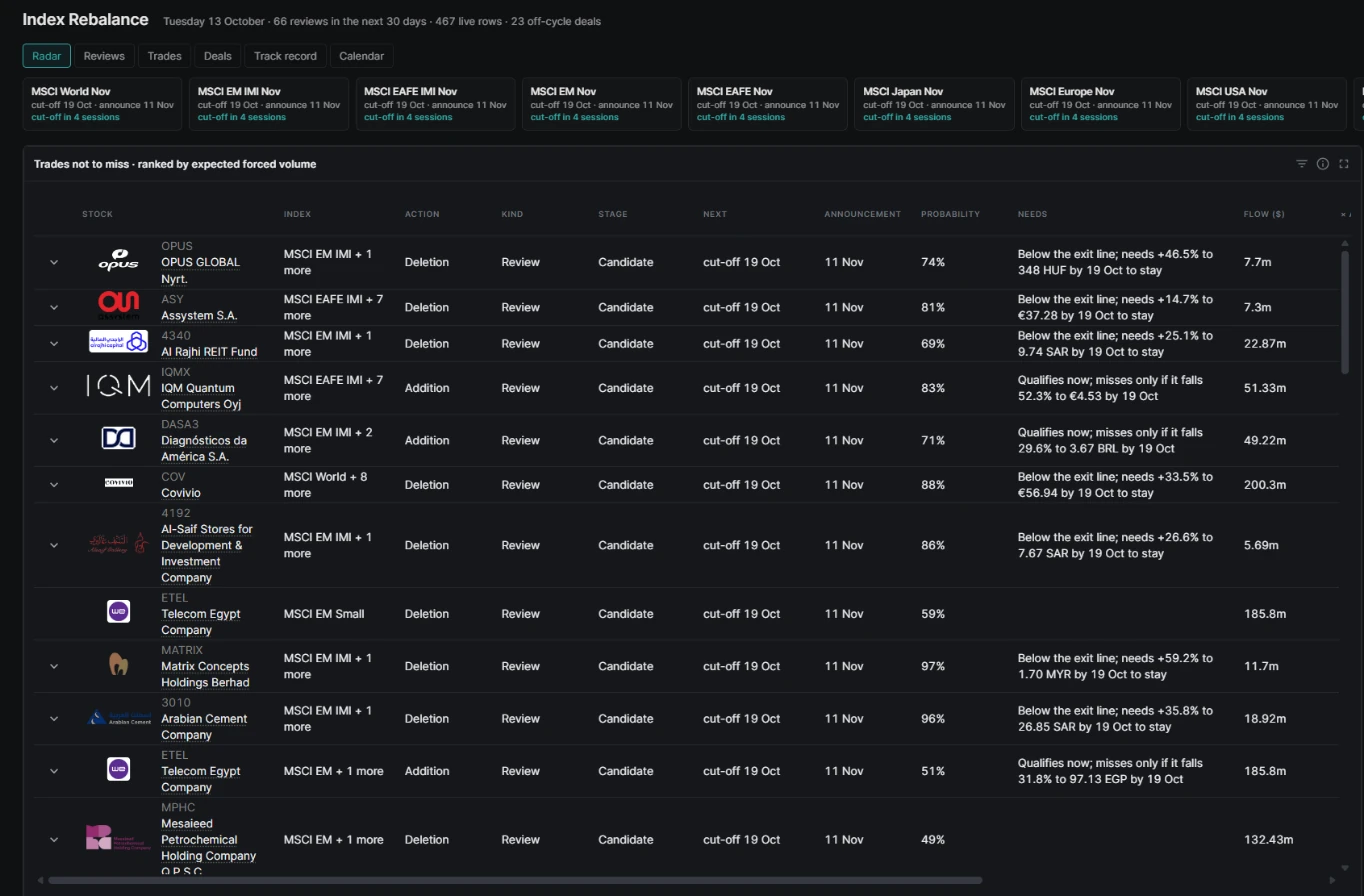
Task: Open the MSCI EAFE Nov review card
Action: click(768, 104)
